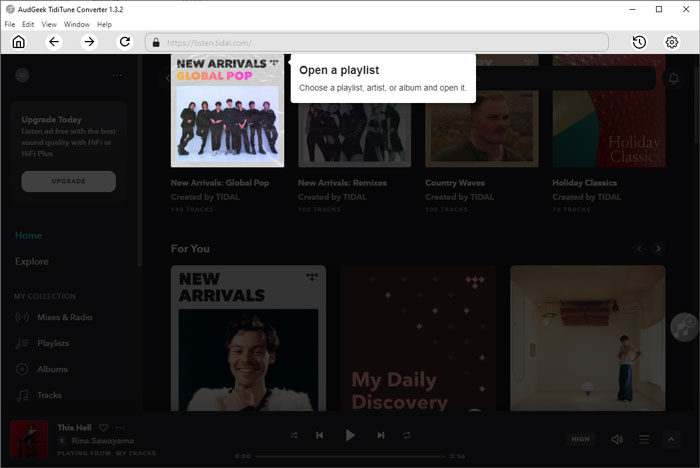Go to next For You items arrow

coord(658,249)
